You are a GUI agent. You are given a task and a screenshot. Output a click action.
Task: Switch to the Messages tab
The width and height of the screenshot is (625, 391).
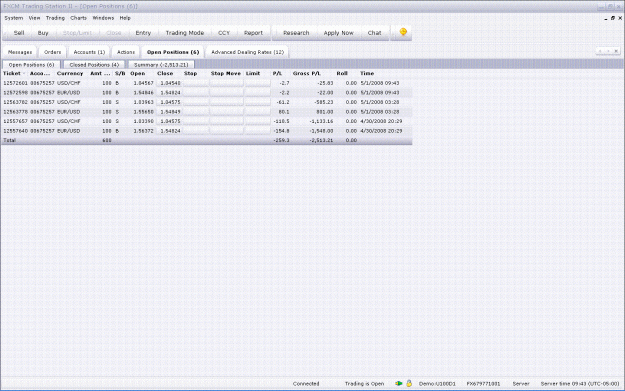20,52
